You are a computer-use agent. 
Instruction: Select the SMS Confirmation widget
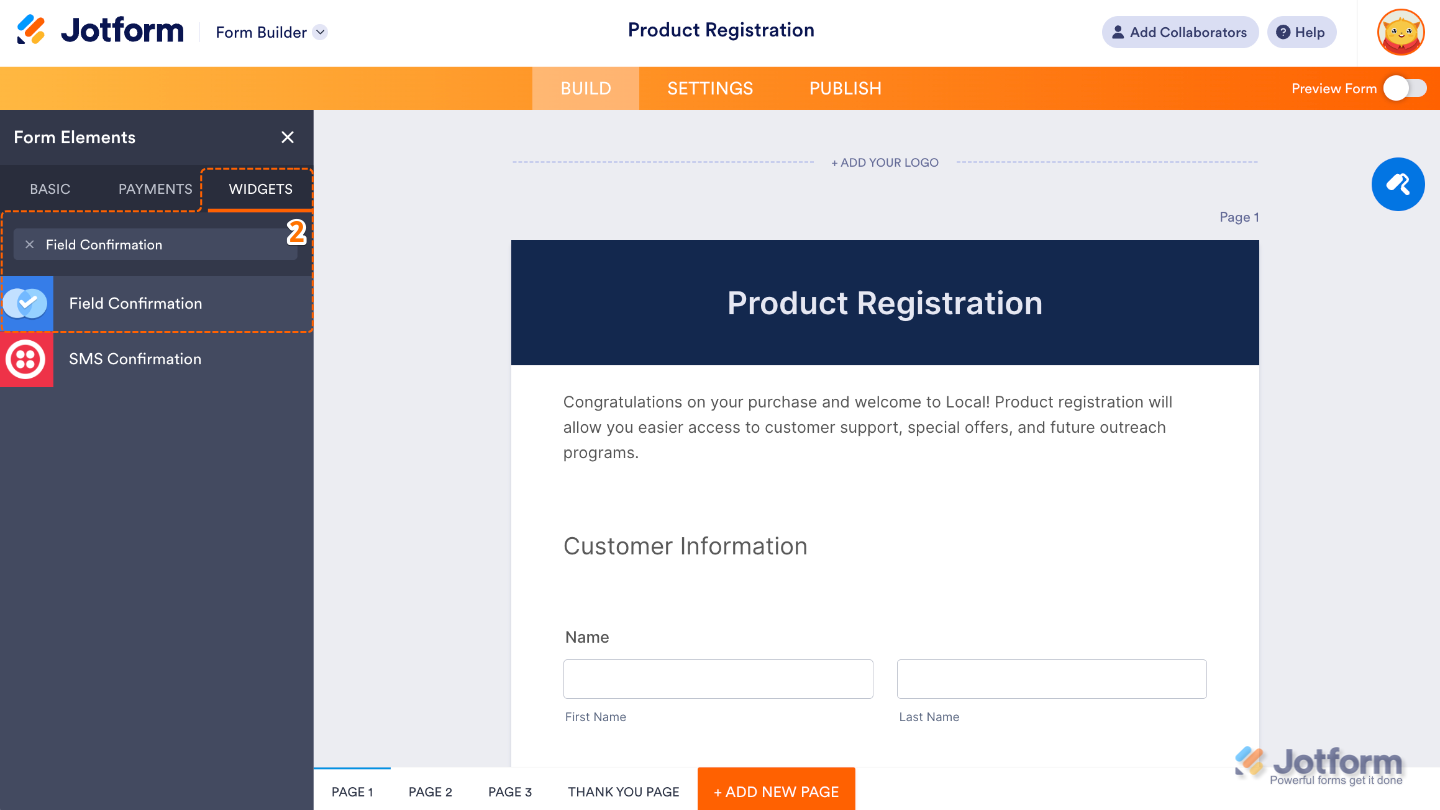pyautogui.click(x=135, y=359)
